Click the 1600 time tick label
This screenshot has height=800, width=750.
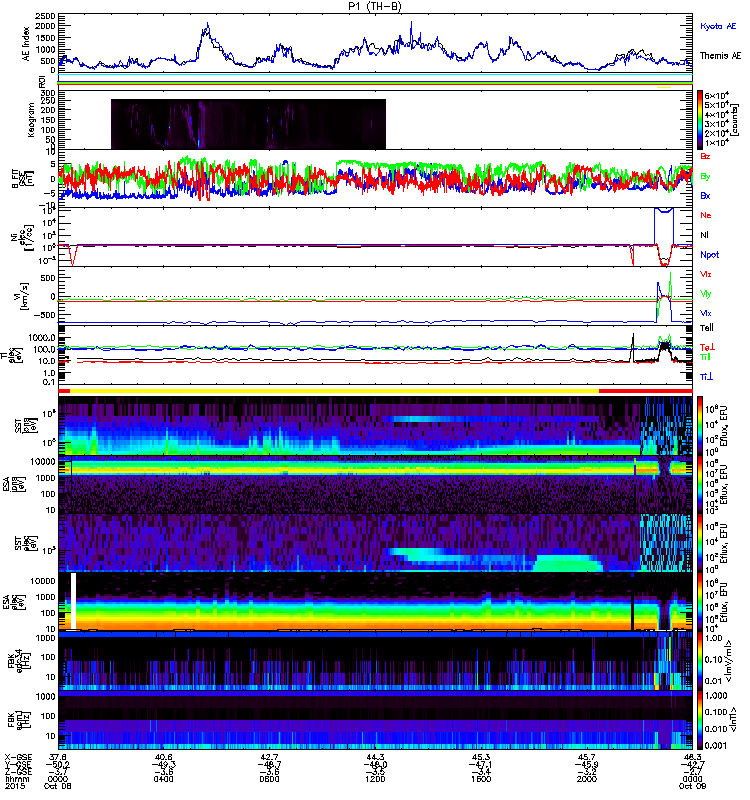tap(481, 779)
